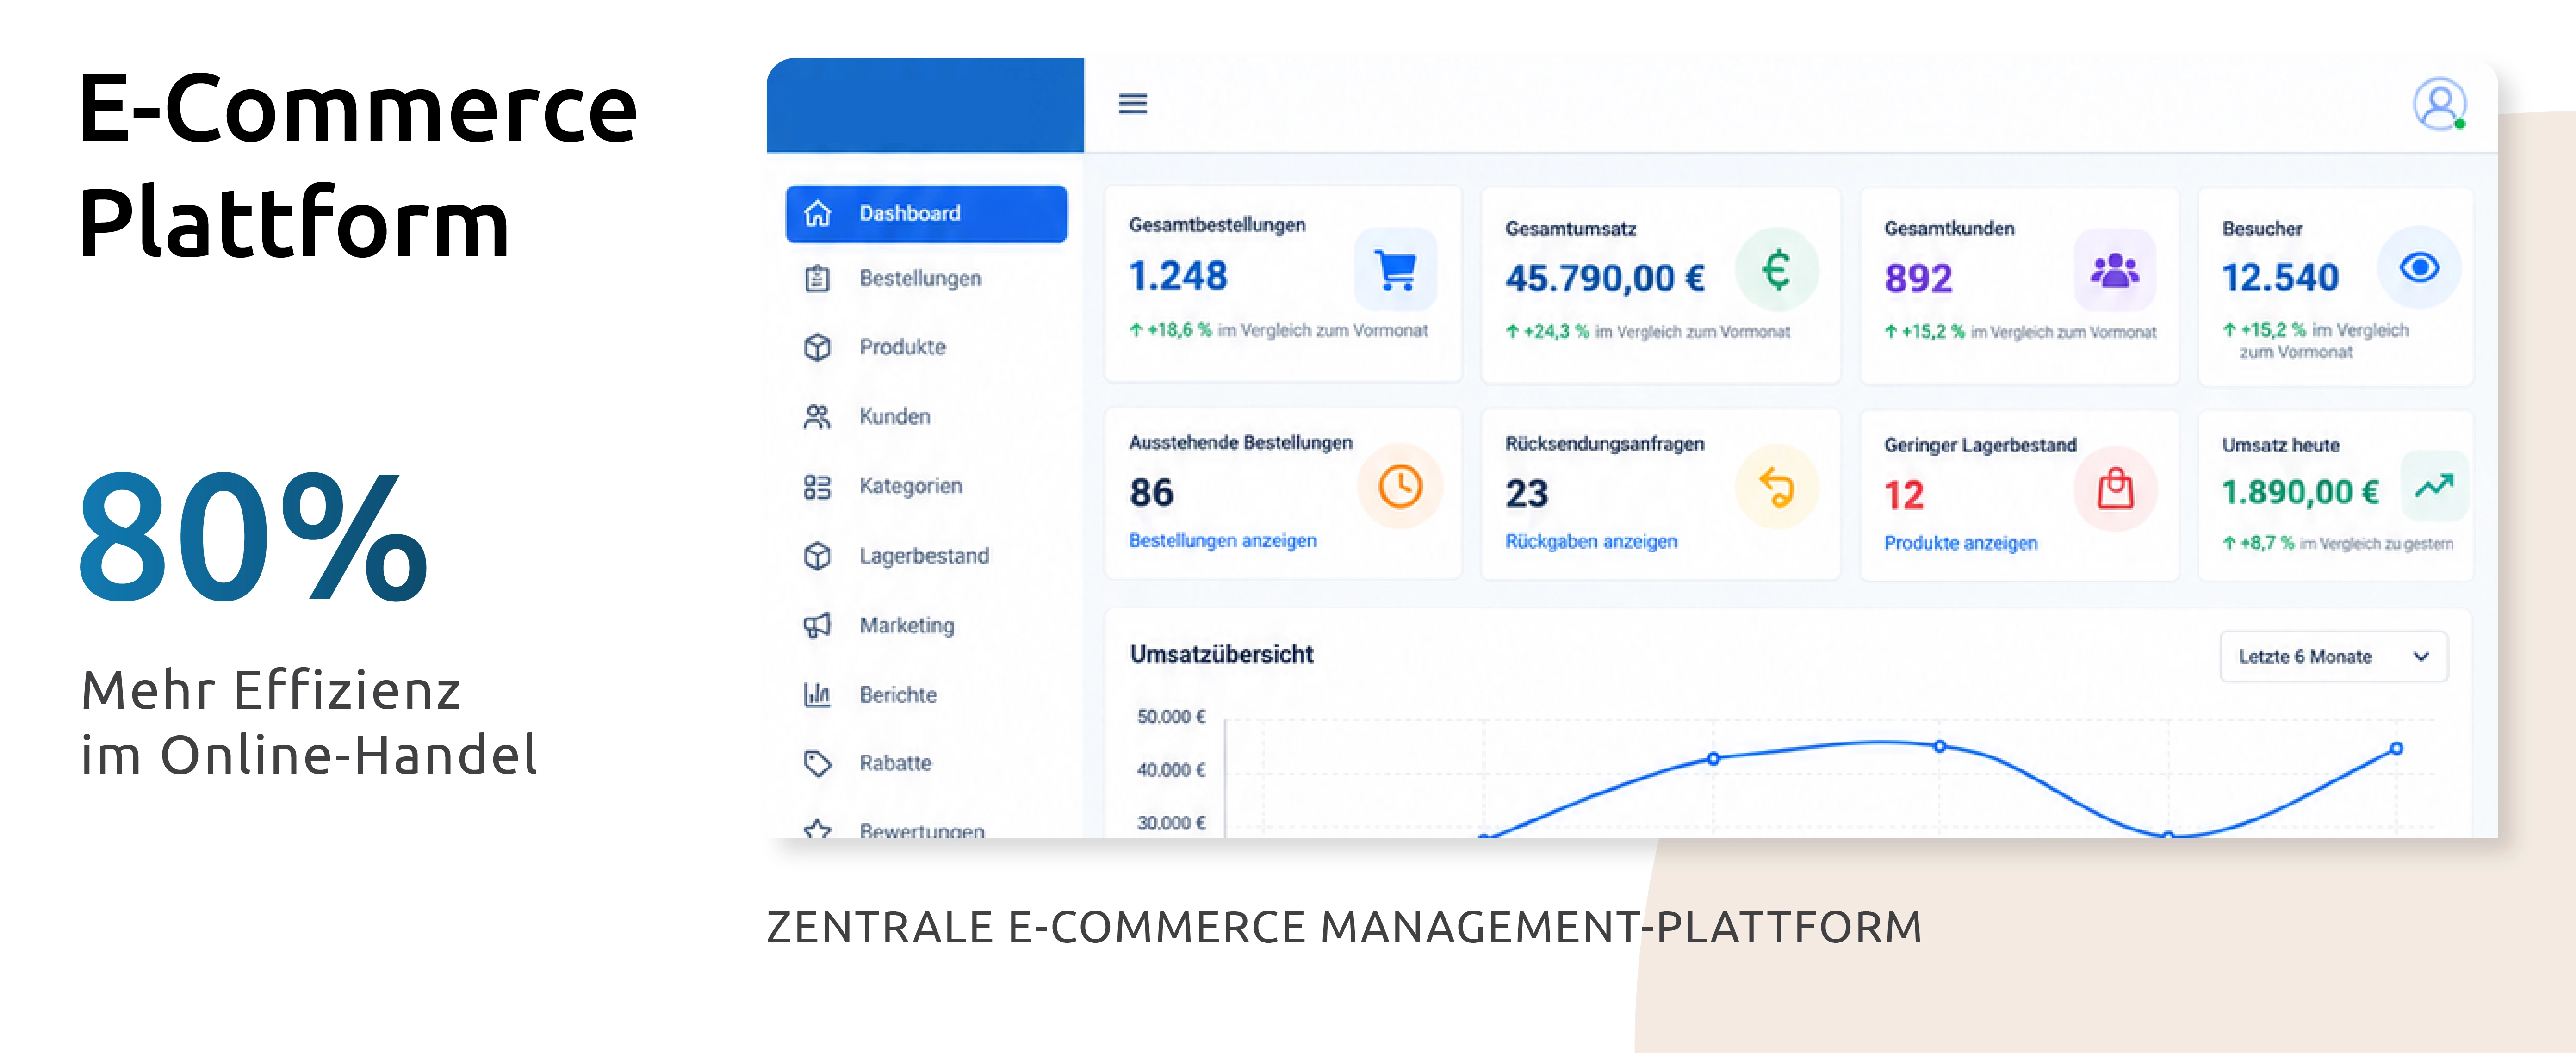Click the Rücksendungsanfragen value 23
The width and height of the screenshot is (2576, 1053).
[1527, 494]
